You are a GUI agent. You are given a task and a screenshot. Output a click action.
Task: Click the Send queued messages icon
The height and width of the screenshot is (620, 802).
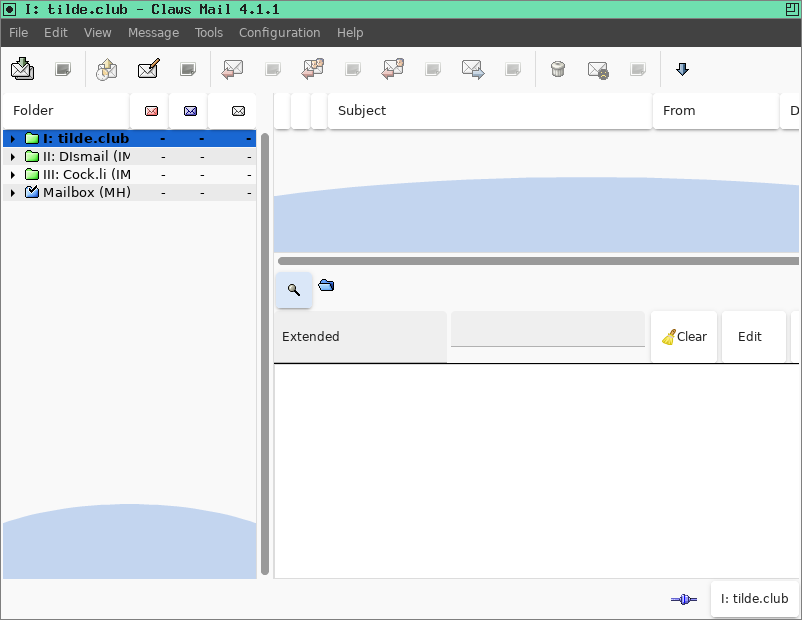(x=106, y=69)
